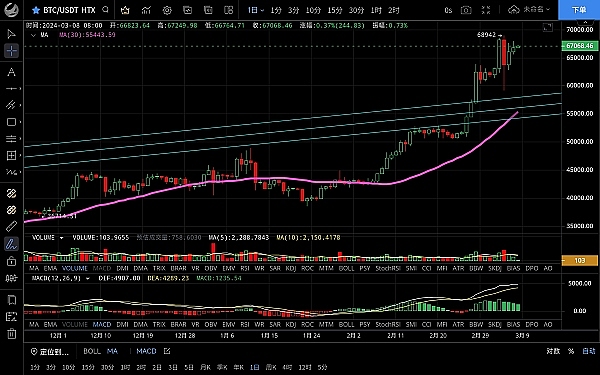
Task: Select the crosshair cursor tool
Action: (x=11, y=51)
